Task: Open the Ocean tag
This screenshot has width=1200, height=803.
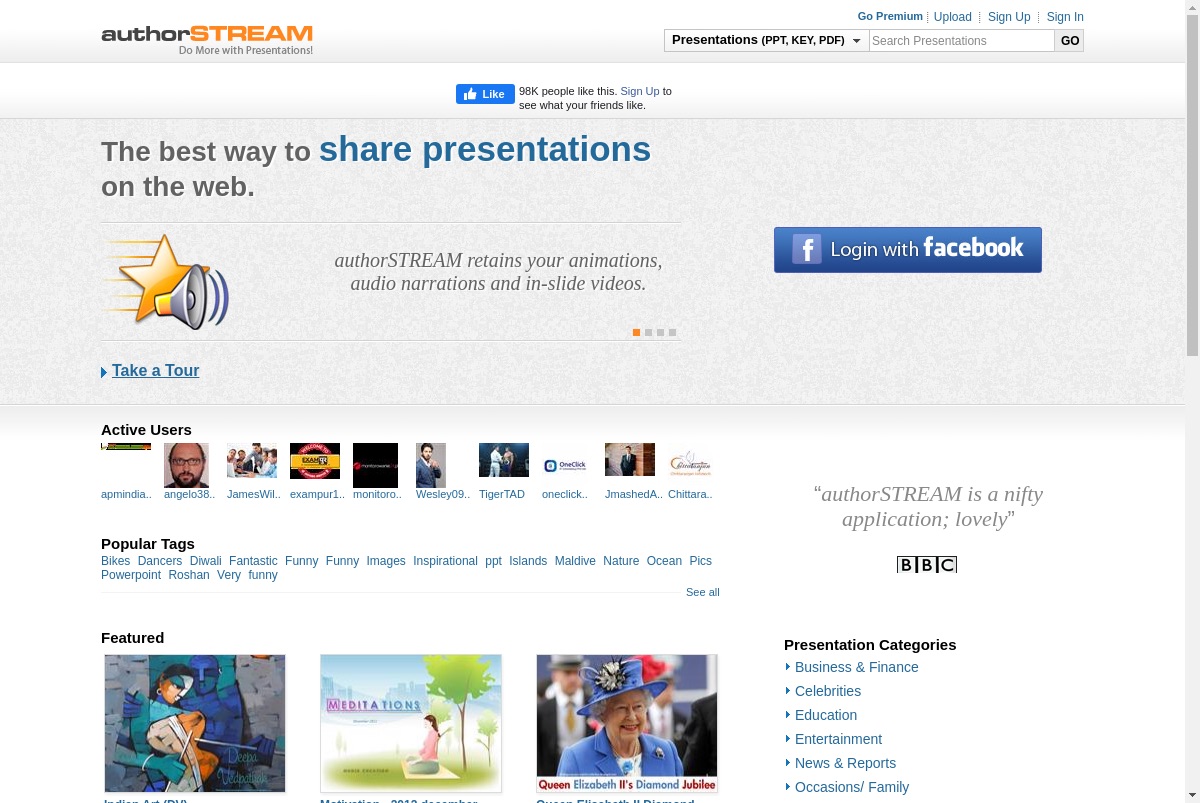Action: pos(664,561)
